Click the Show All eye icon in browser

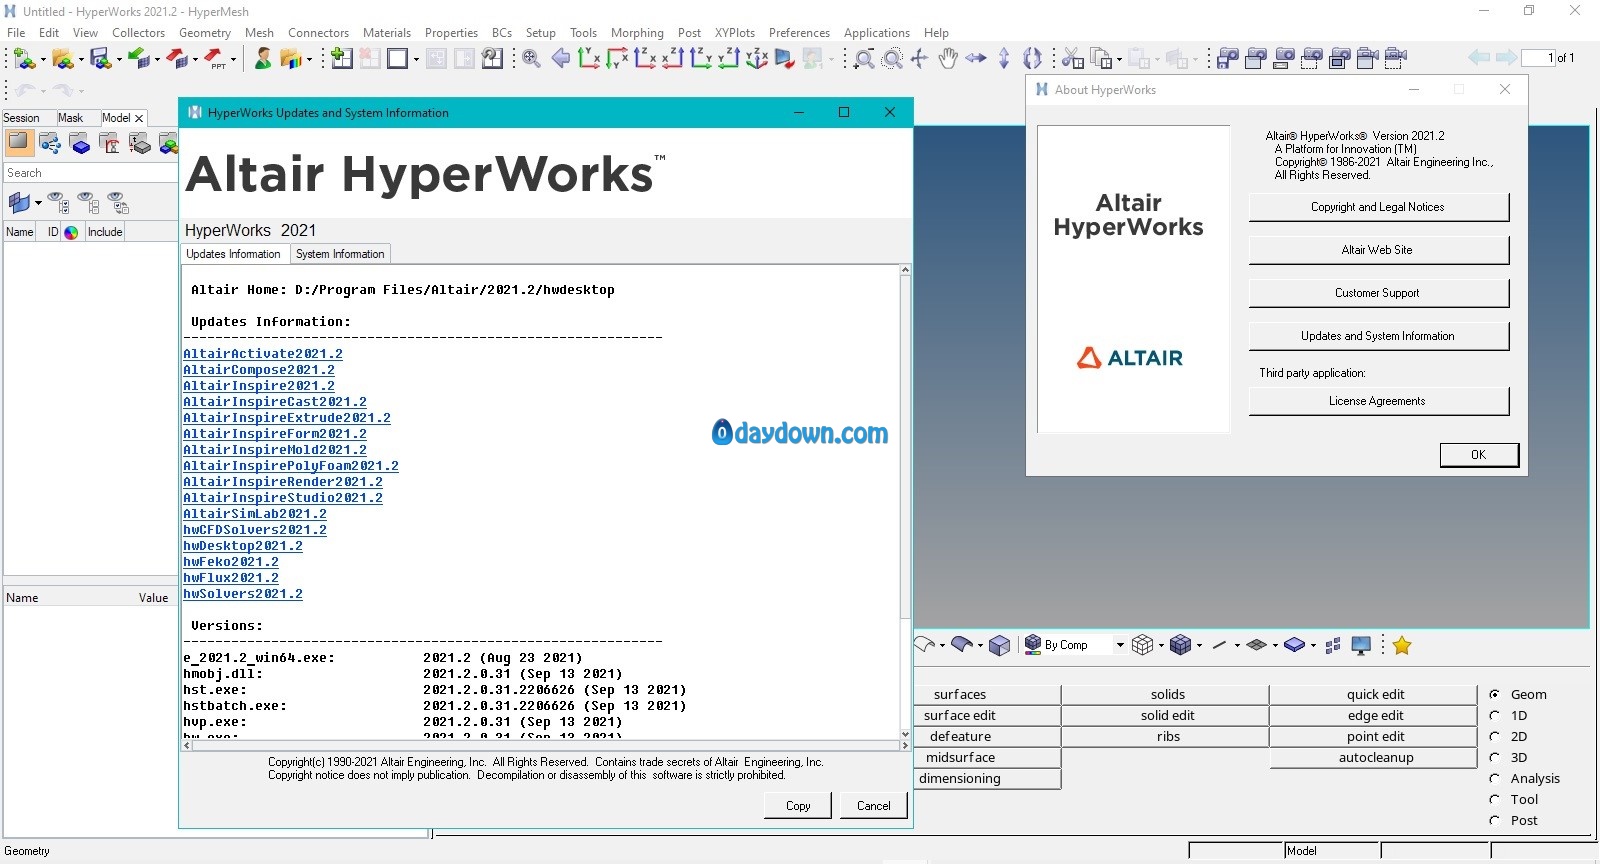(x=58, y=203)
